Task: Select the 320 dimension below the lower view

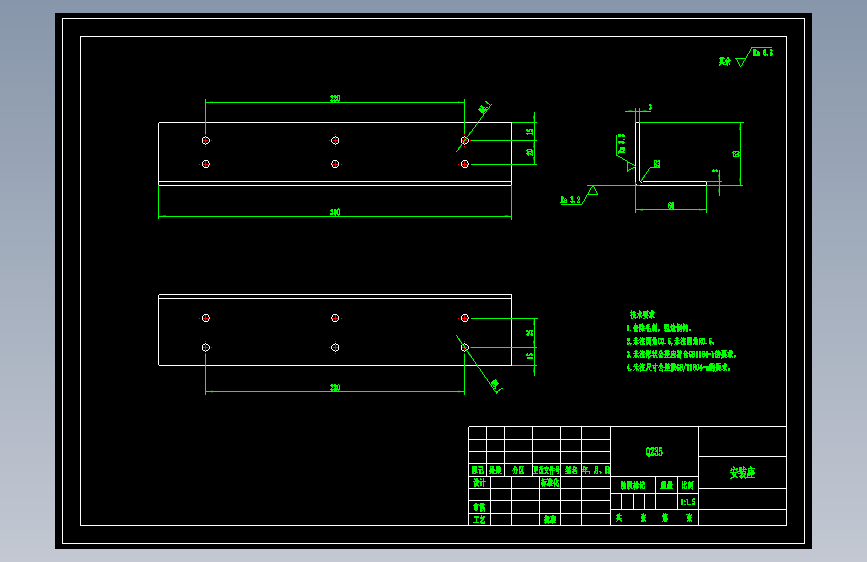Action: pos(335,388)
